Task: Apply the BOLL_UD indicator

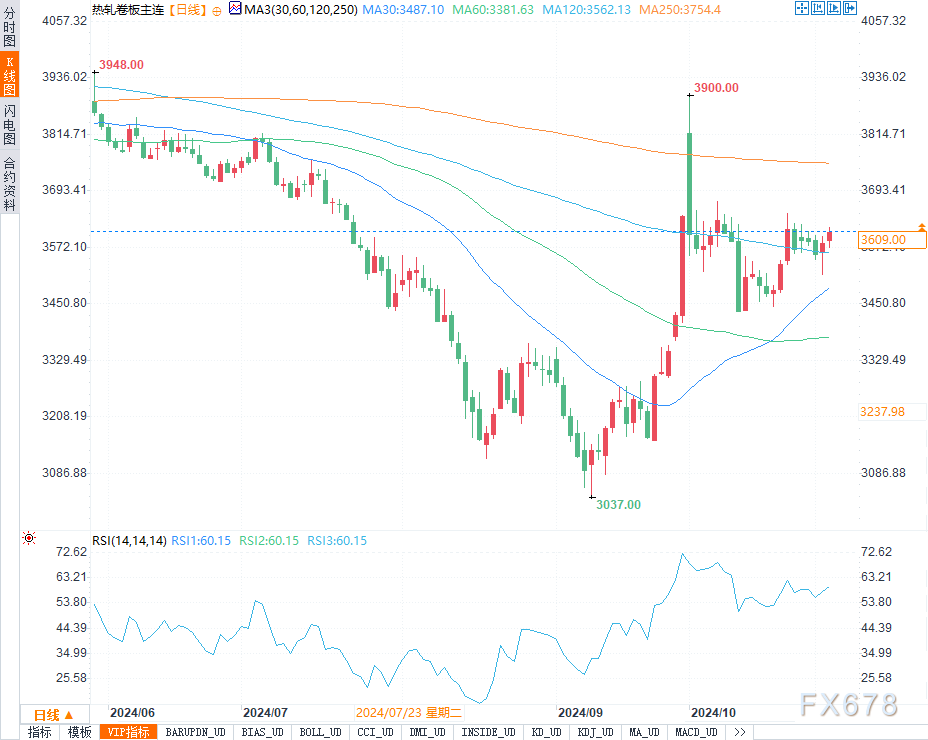Action: [x=320, y=732]
